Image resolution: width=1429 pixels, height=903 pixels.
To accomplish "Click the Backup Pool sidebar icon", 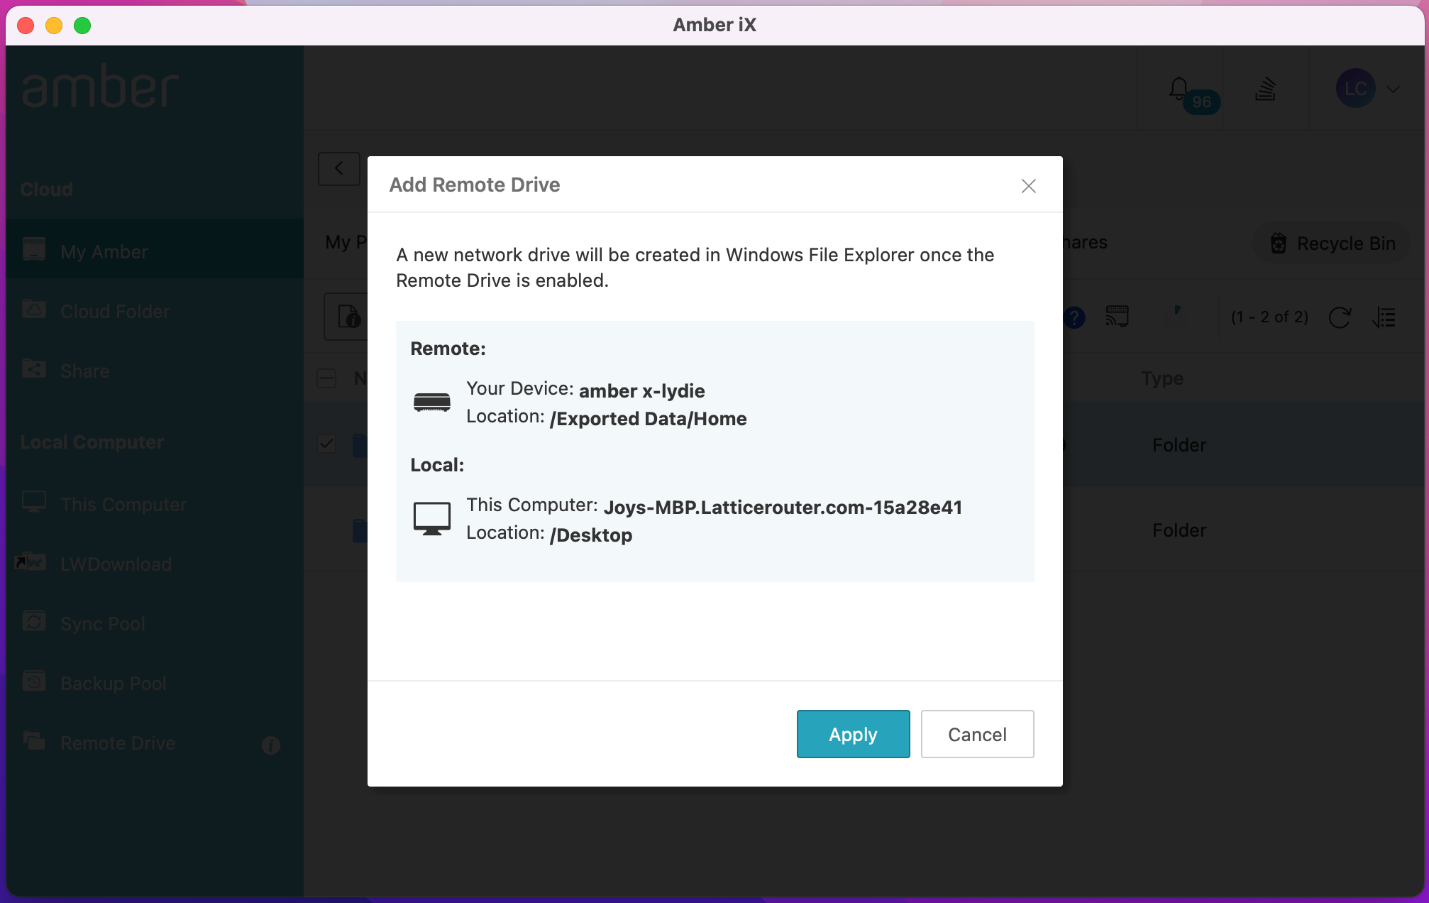I will pyautogui.click(x=34, y=682).
